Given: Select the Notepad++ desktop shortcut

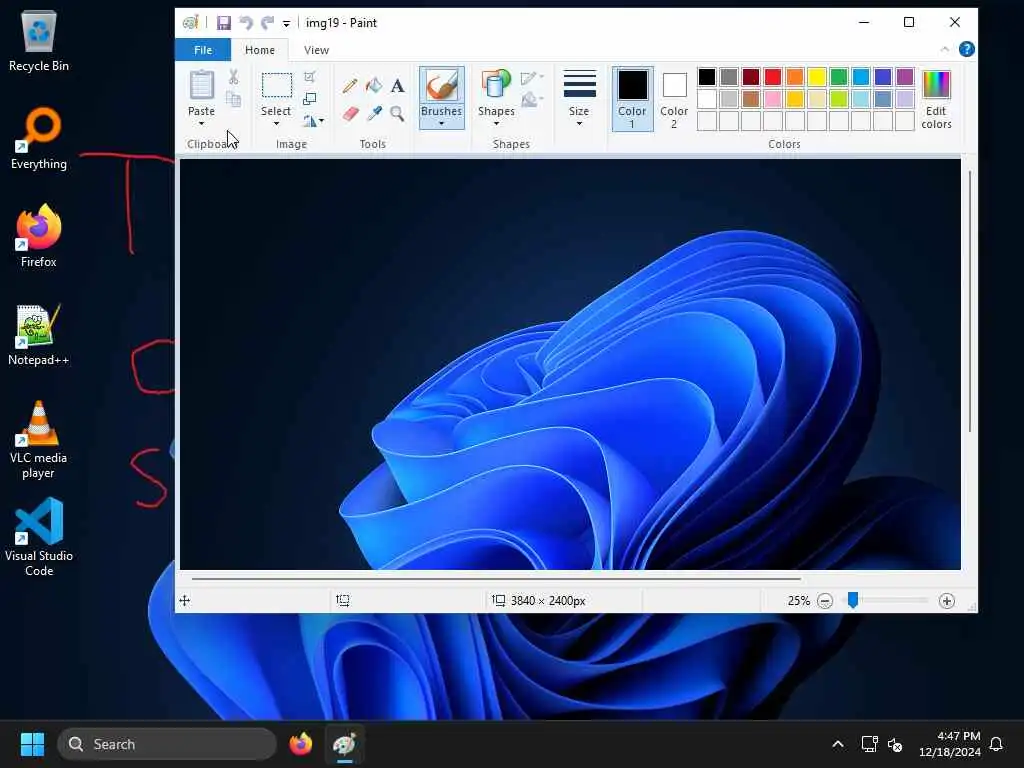Looking at the screenshot, I should tap(39, 334).
